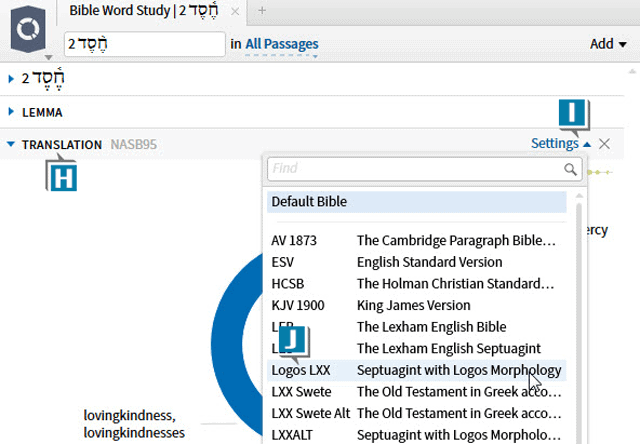Image resolution: width=640 pixels, height=444 pixels.
Task: Choose Logos LXX Septuagint with Logos Morphology
Action: click(x=417, y=370)
